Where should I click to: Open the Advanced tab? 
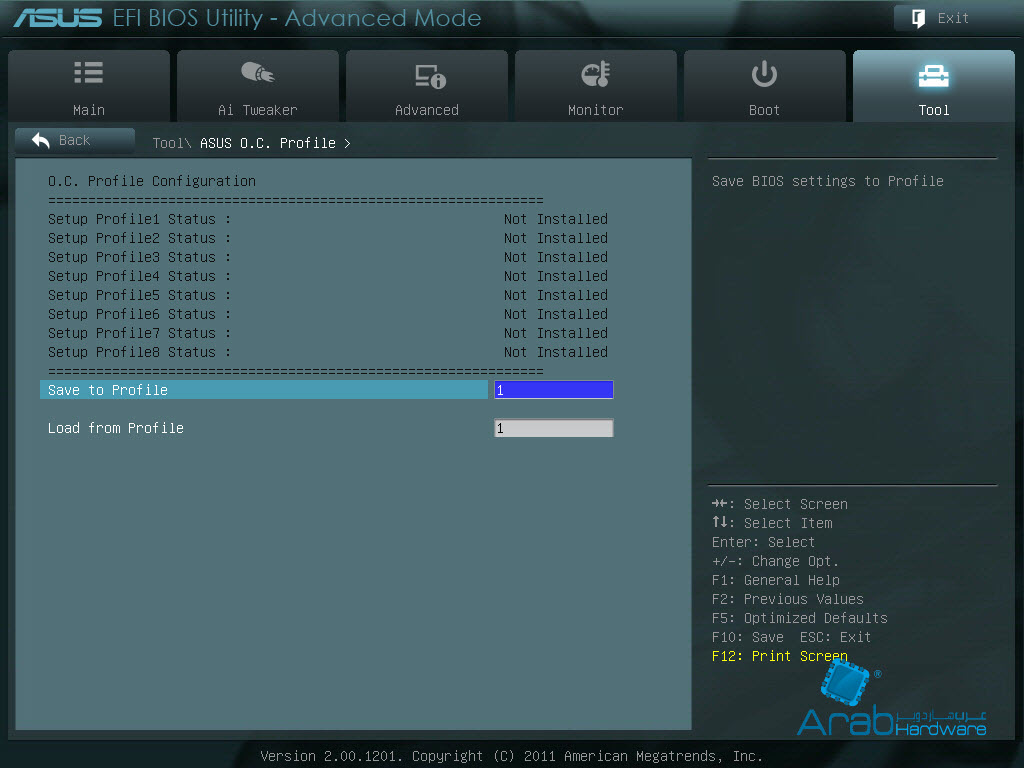tap(427, 86)
